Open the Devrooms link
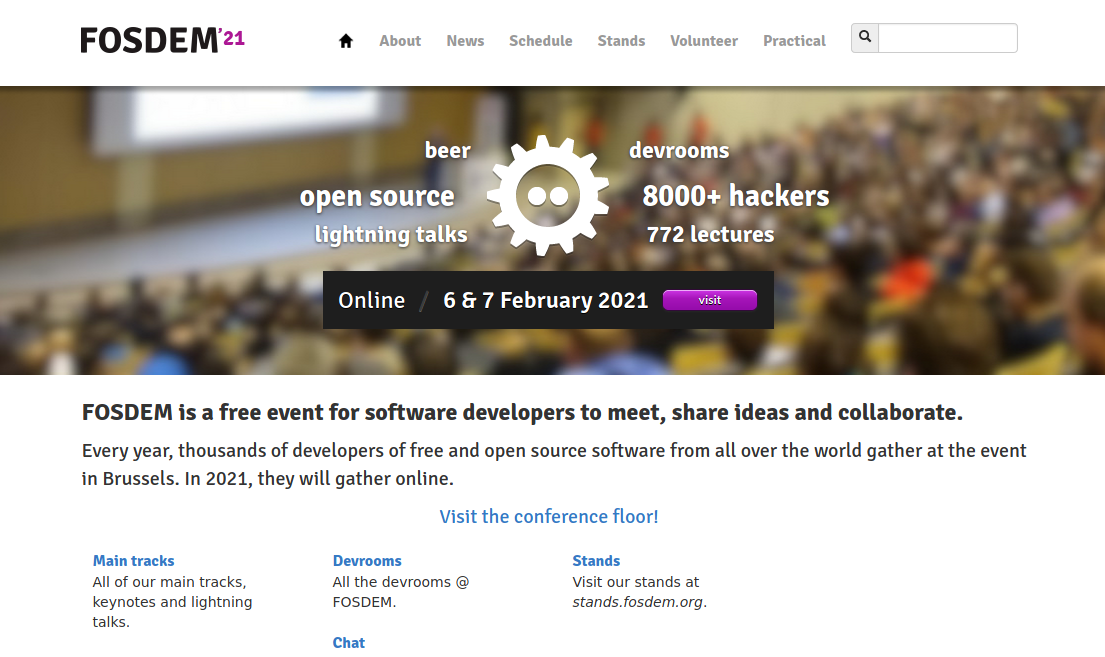Viewport: 1105px width, 657px height. [367, 561]
